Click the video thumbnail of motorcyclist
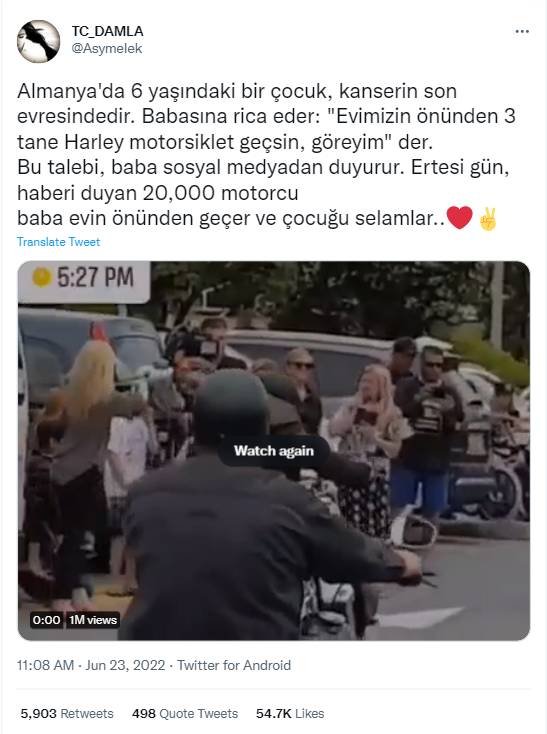The height and width of the screenshot is (734, 547). (x=274, y=450)
